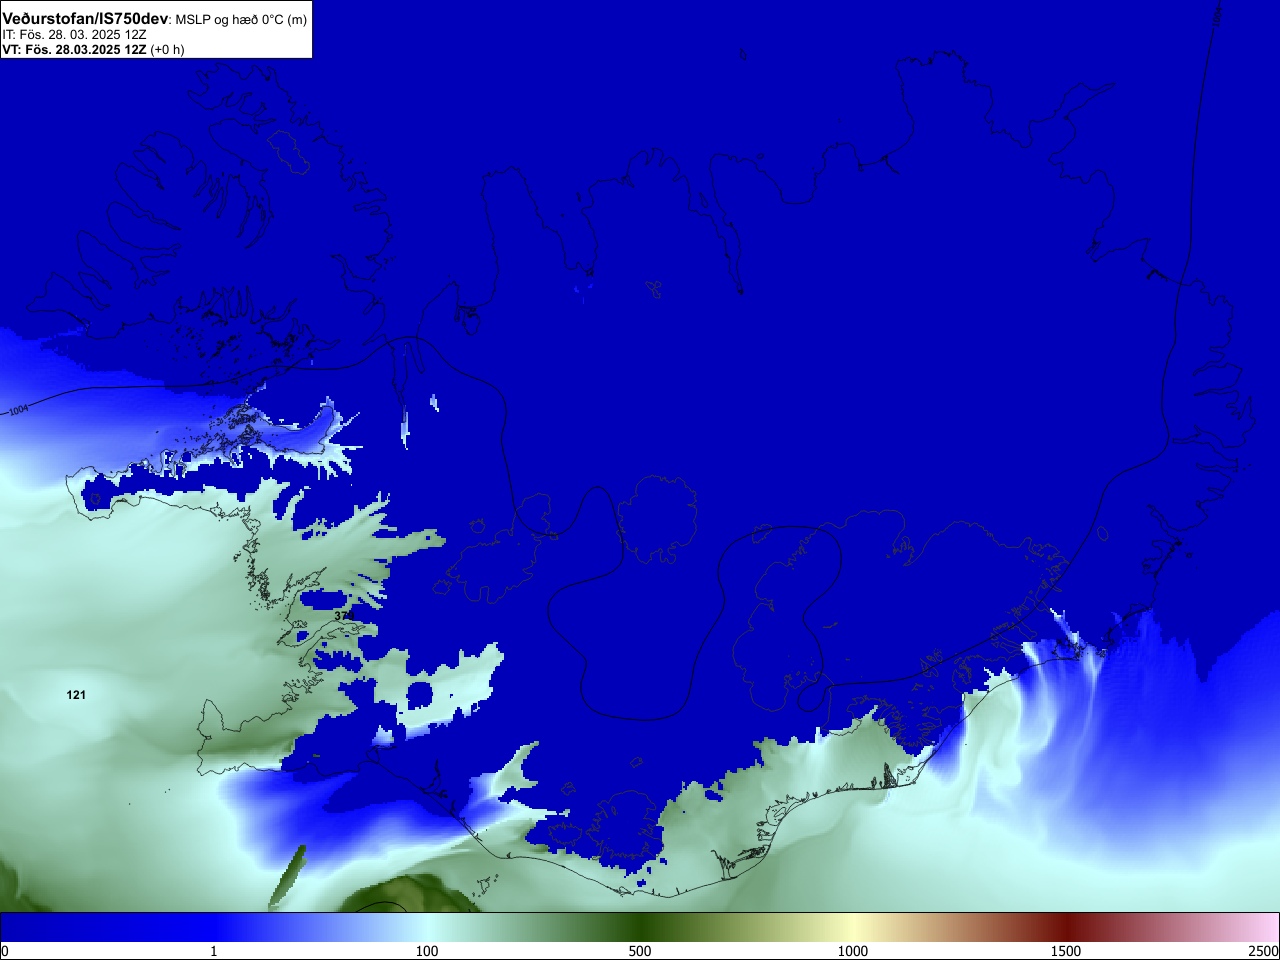Click the "2500" label on the color scale

pyautogui.click(x=1264, y=951)
